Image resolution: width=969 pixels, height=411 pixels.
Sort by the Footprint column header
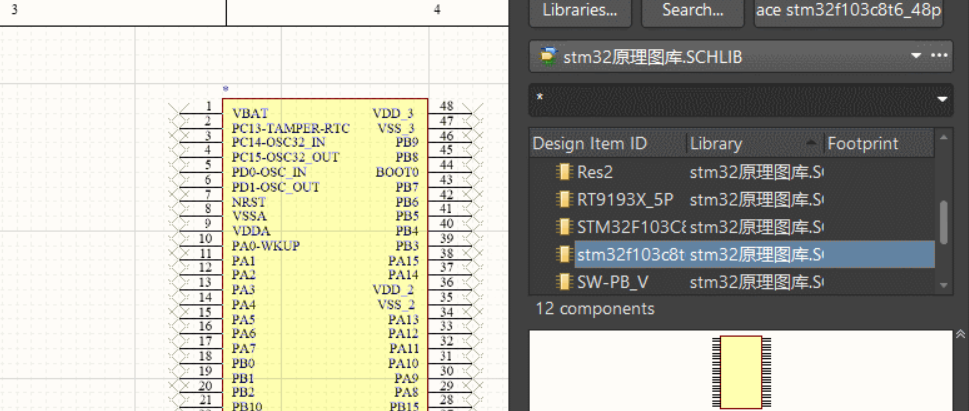tap(879, 143)
